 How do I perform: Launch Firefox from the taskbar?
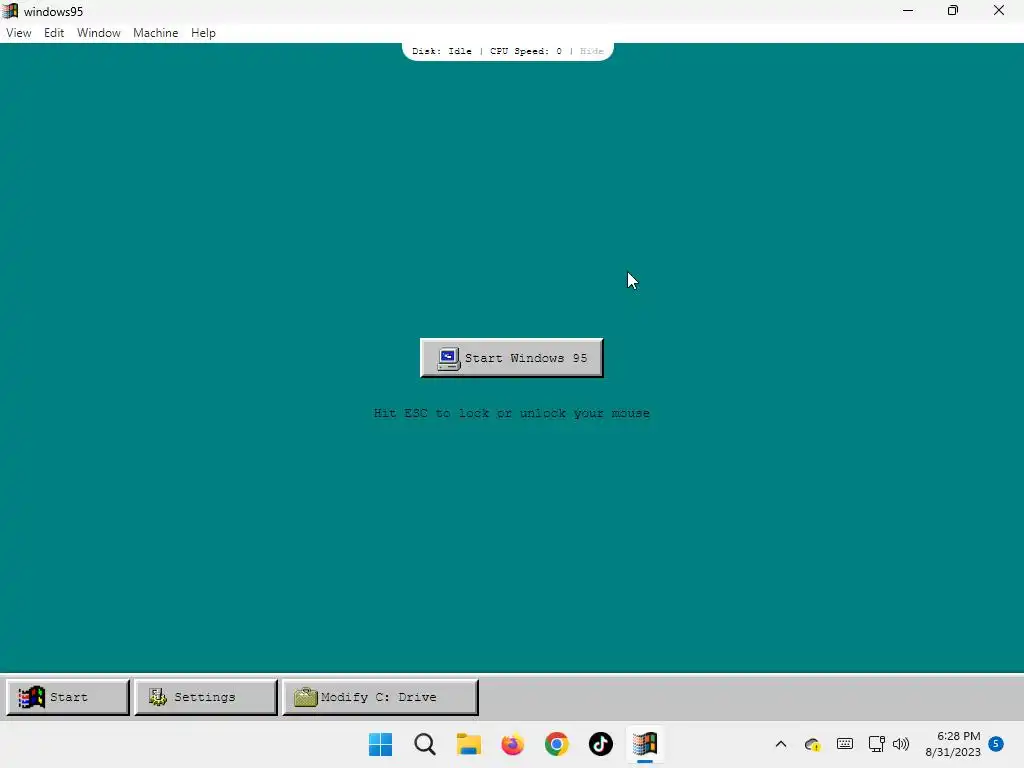[x=513, y=744]
